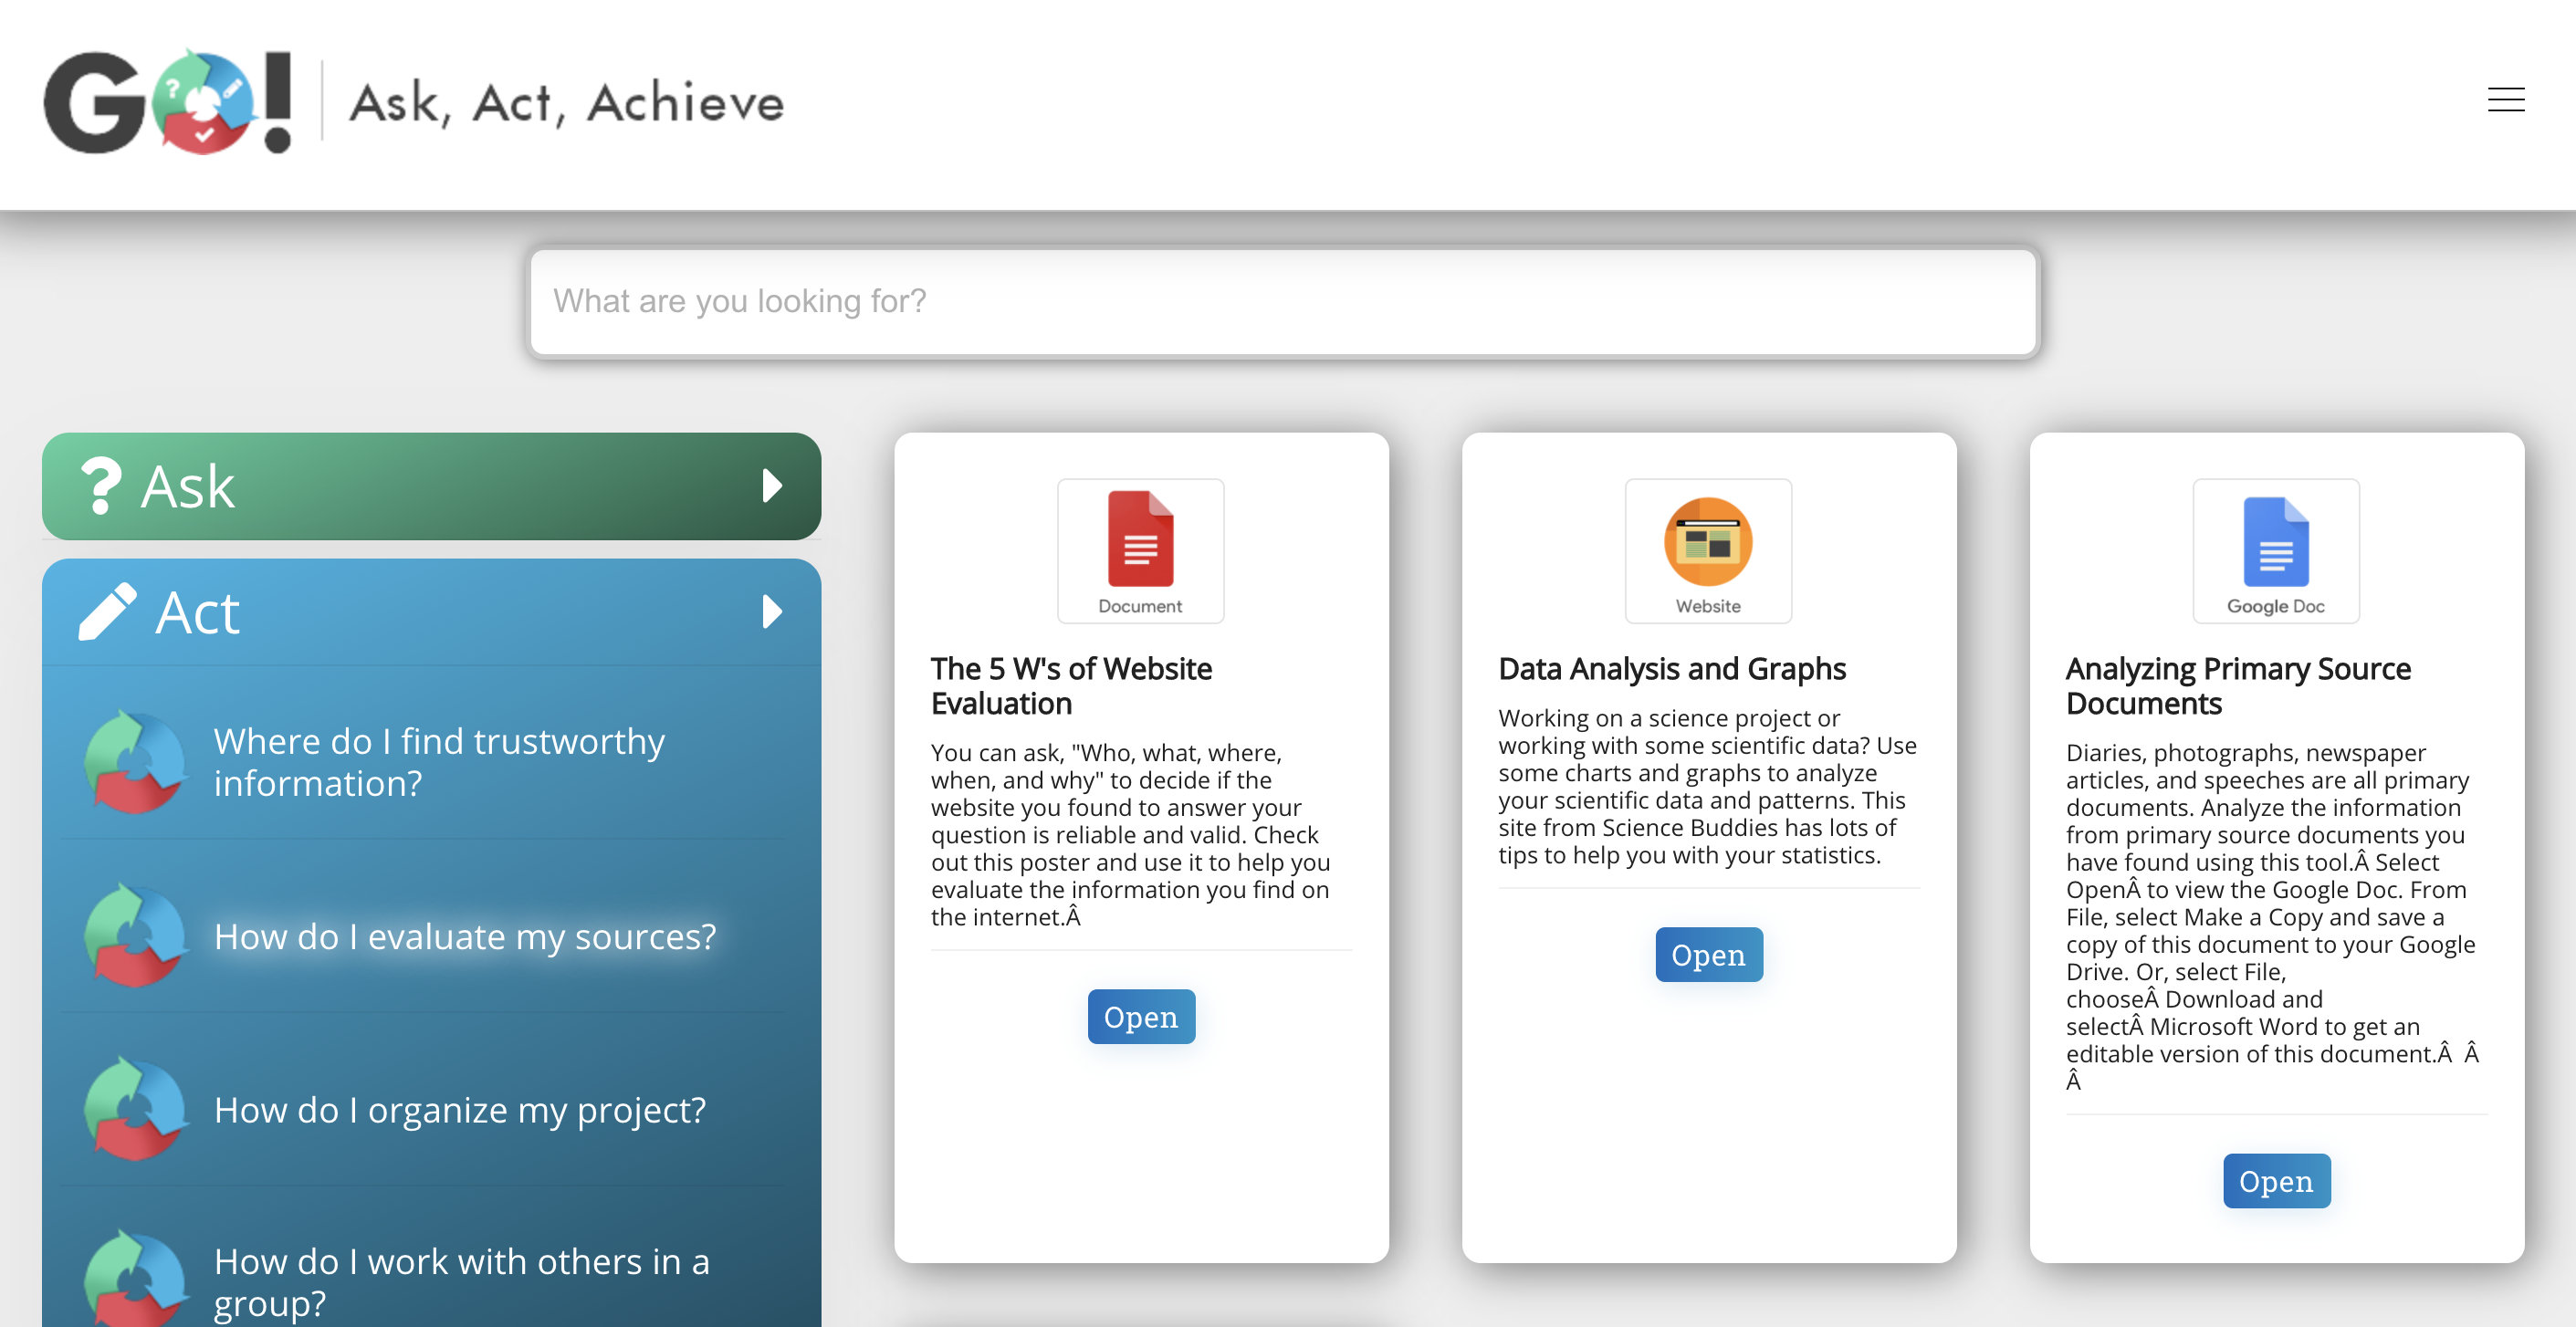The image size is (2576, 1327).
Task: Click cycle icon beside evaluate my sources
Action: coord(136,936)
